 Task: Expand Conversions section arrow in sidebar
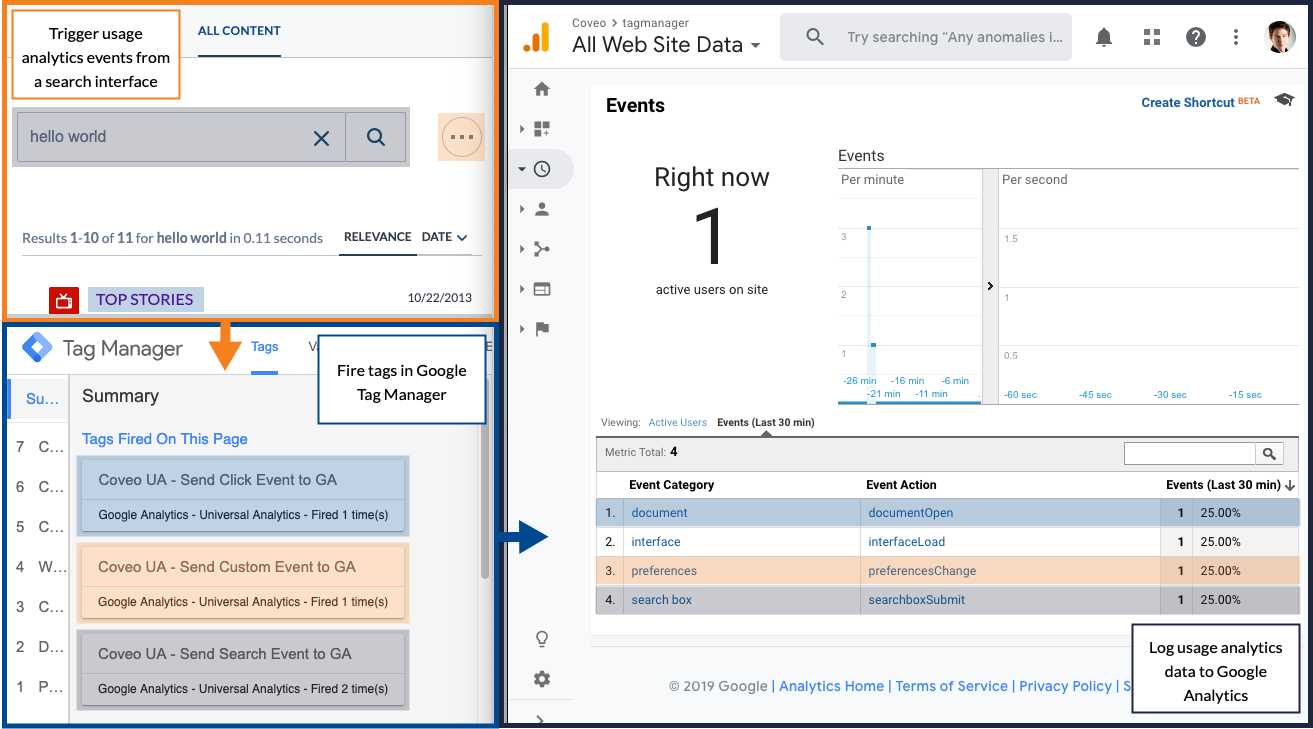[521, 329]
